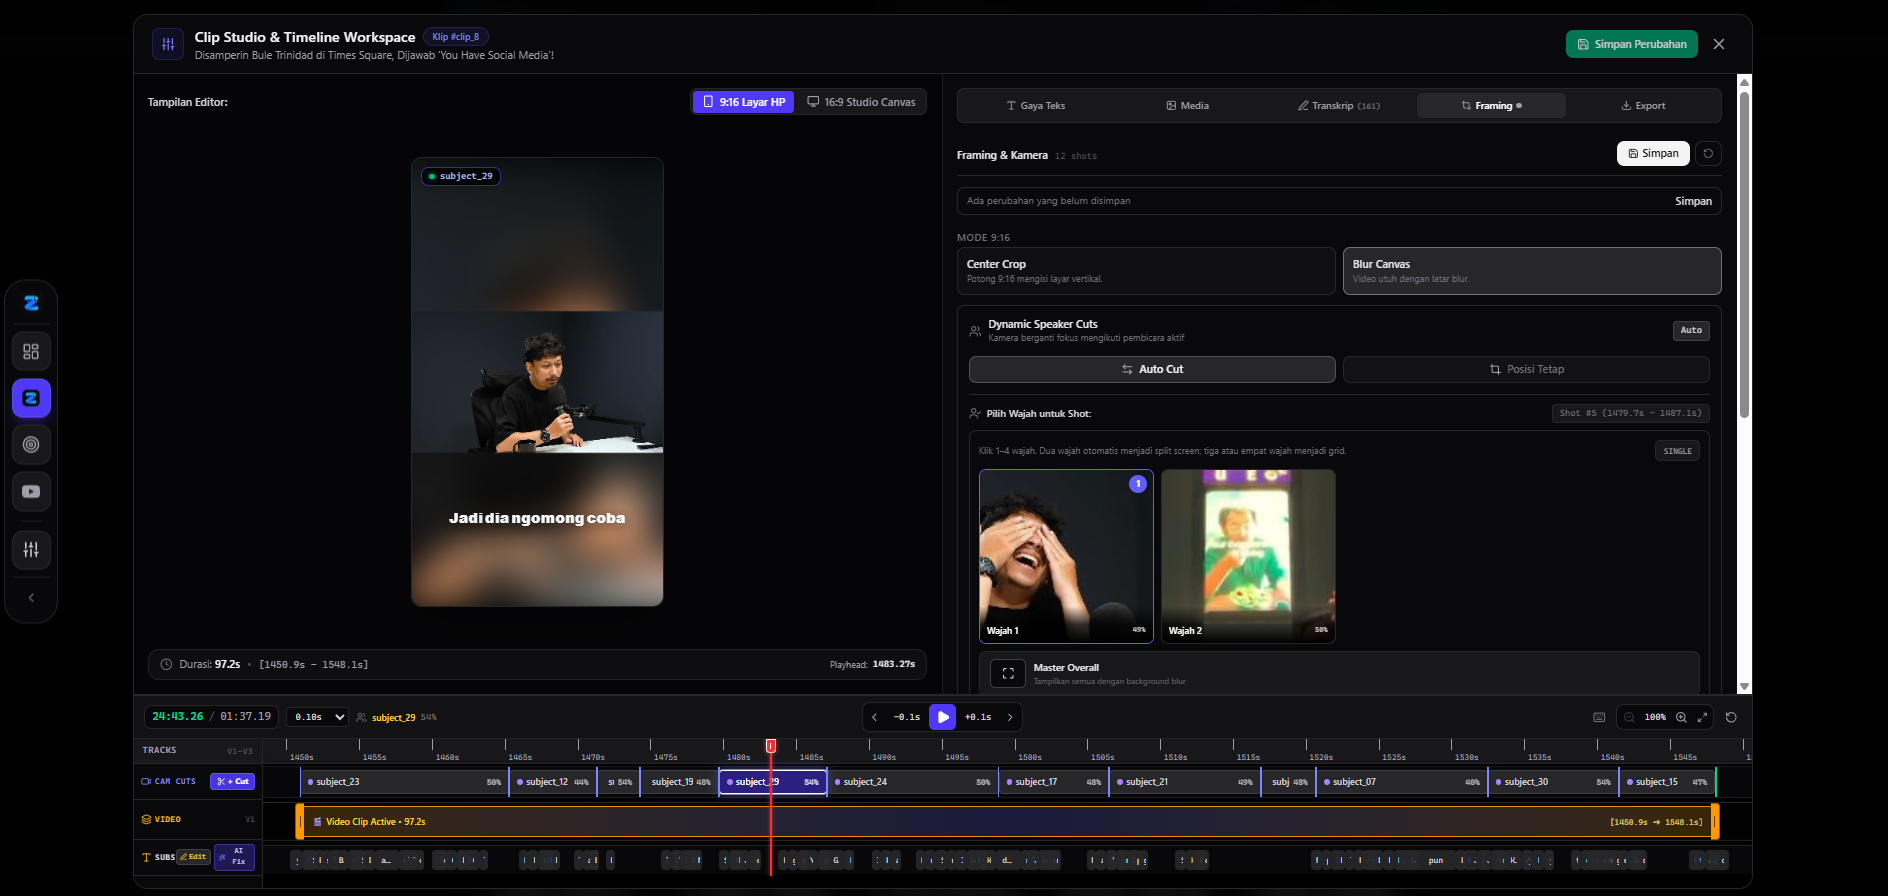Click the timeline reset rotate icon
Viewport: 1888px width, 896px height.
(1731, 717)
